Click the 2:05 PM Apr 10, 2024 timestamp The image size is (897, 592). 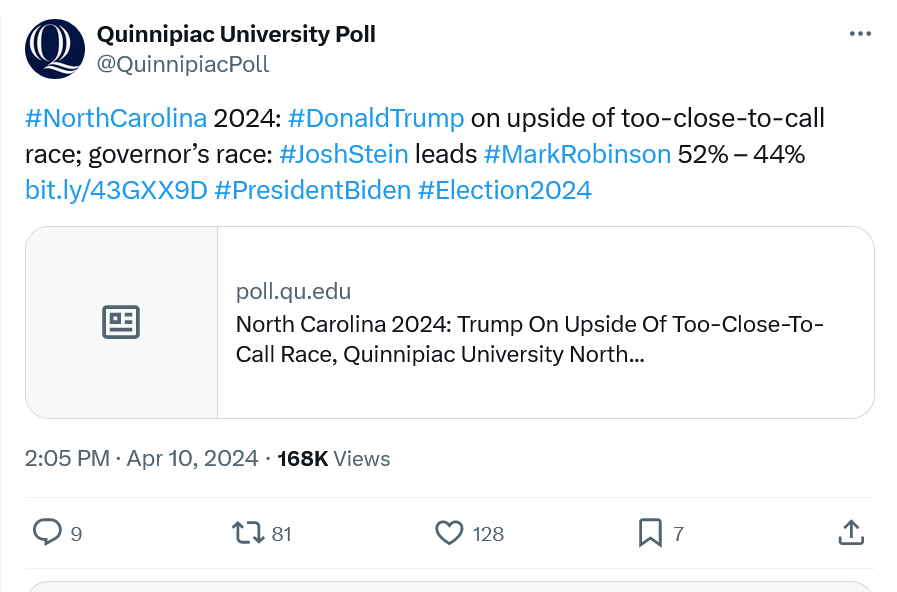[x=141, y=459]
